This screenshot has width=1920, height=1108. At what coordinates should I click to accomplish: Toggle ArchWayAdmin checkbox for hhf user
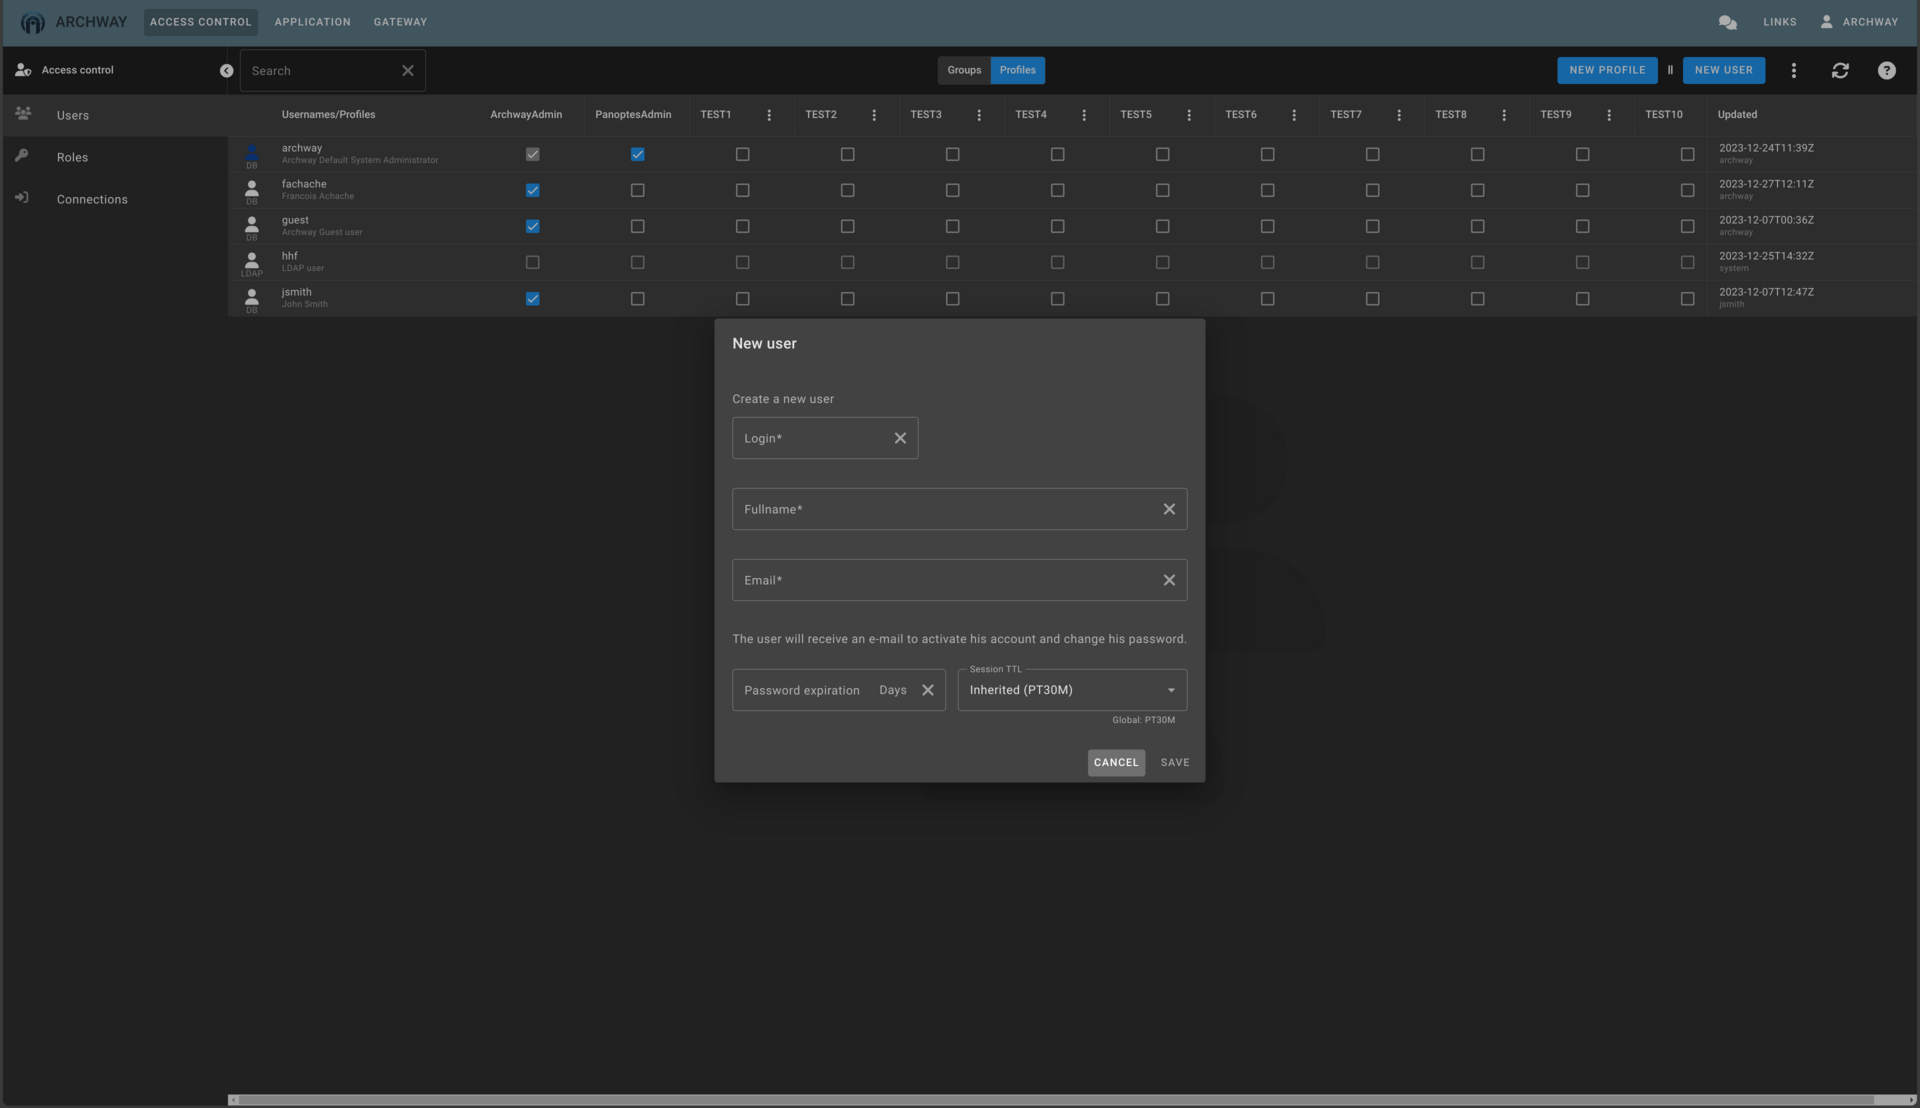[x=533, y=262]
